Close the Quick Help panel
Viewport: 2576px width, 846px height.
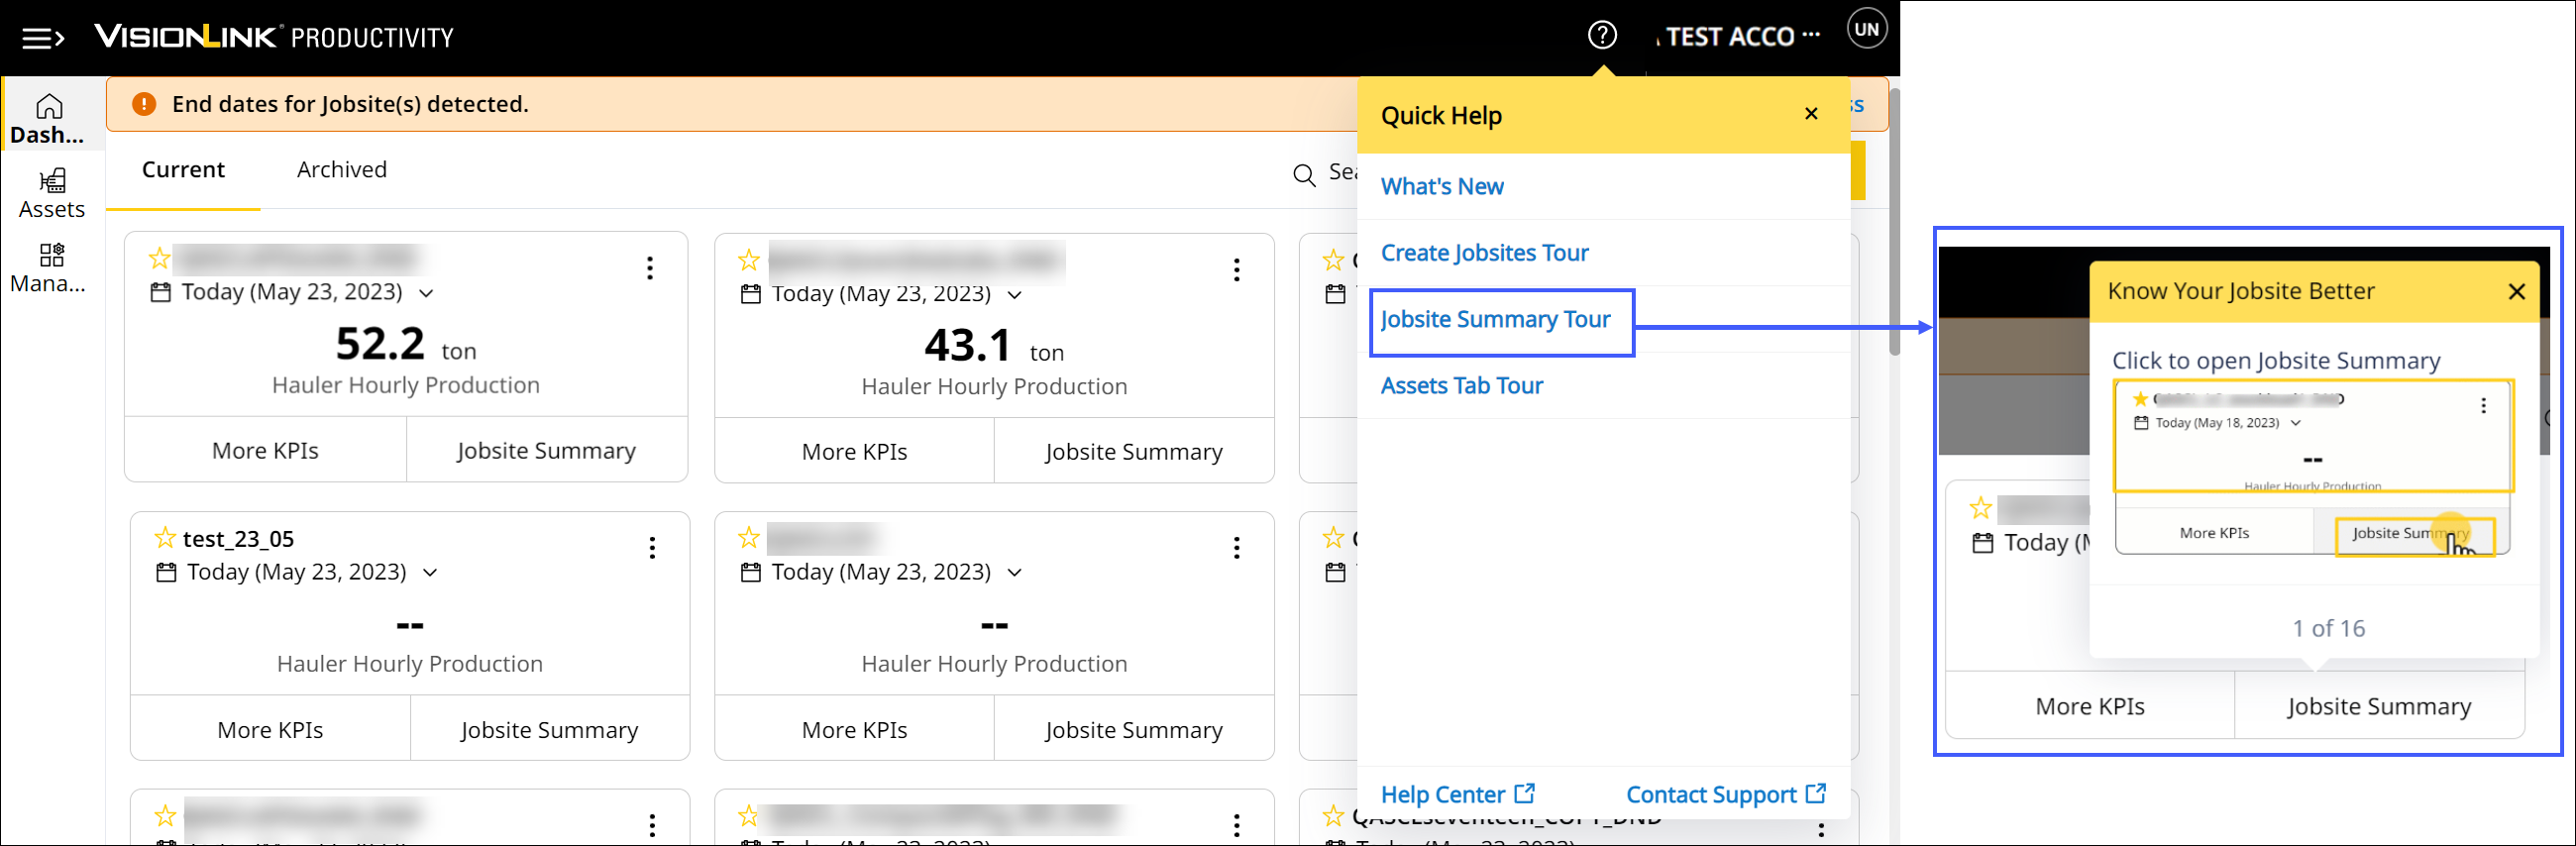(1810, 114)
